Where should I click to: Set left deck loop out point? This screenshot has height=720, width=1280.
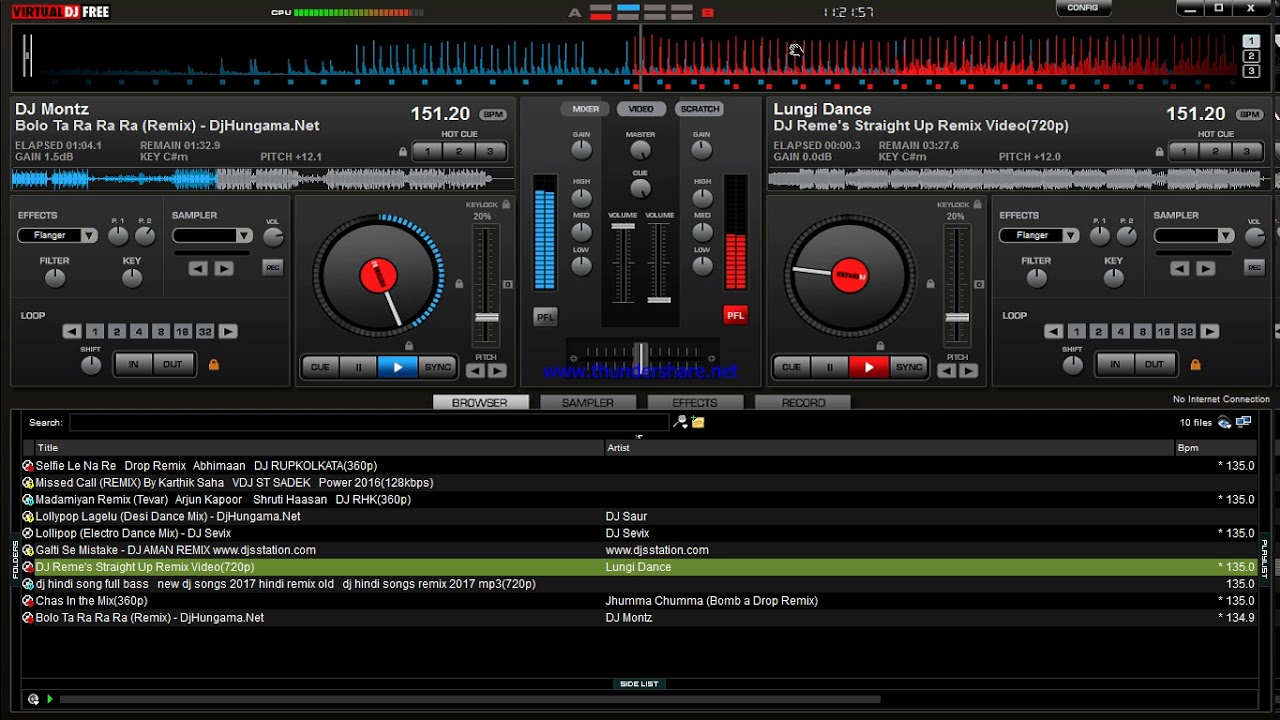click(173, 364)
